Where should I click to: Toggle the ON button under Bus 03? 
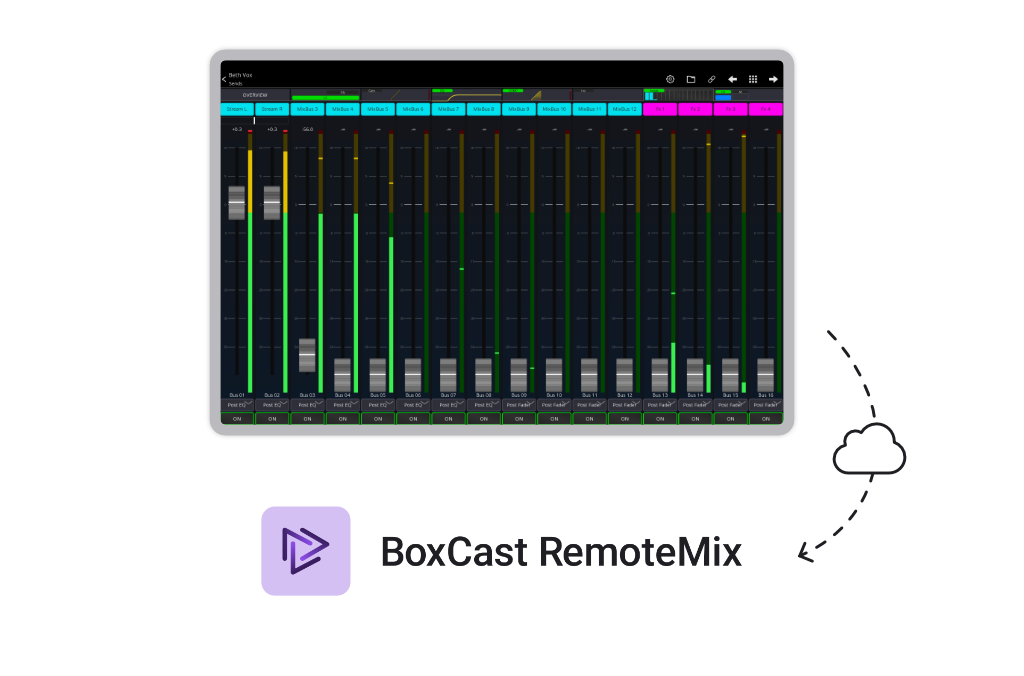pyautogui.click(x=308, y=419)
